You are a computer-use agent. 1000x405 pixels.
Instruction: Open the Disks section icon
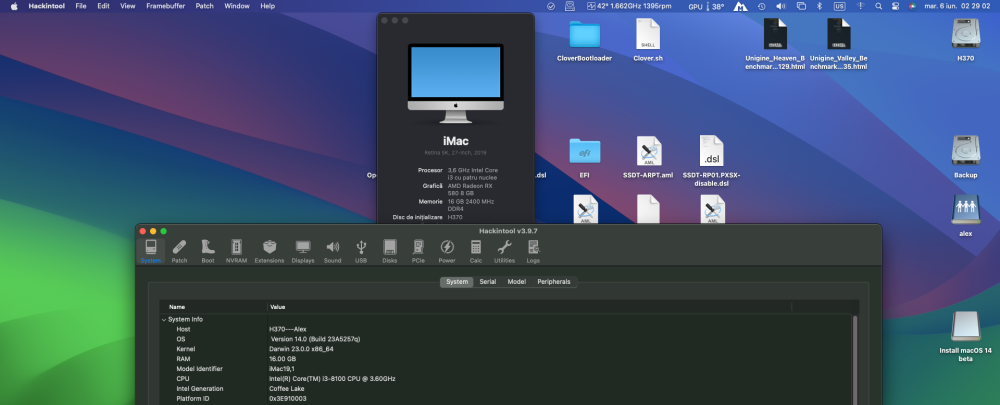point(390,251)
